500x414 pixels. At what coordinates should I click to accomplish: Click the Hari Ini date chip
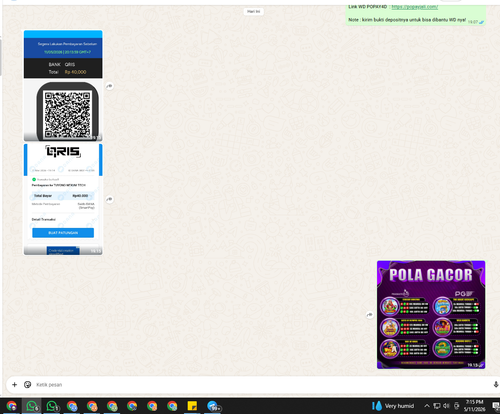254,12
